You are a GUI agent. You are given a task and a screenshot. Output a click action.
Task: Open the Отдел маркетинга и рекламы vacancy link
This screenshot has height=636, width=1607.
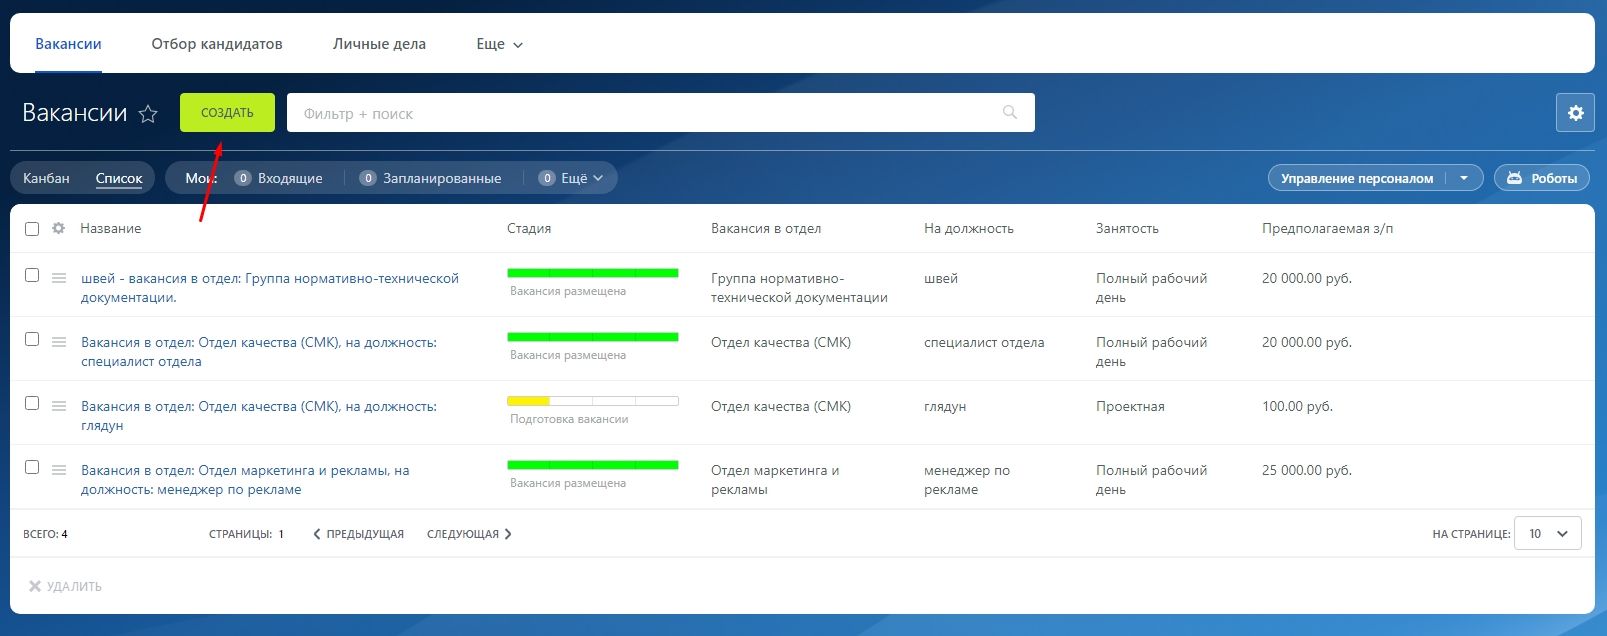[x=245, y=480]
